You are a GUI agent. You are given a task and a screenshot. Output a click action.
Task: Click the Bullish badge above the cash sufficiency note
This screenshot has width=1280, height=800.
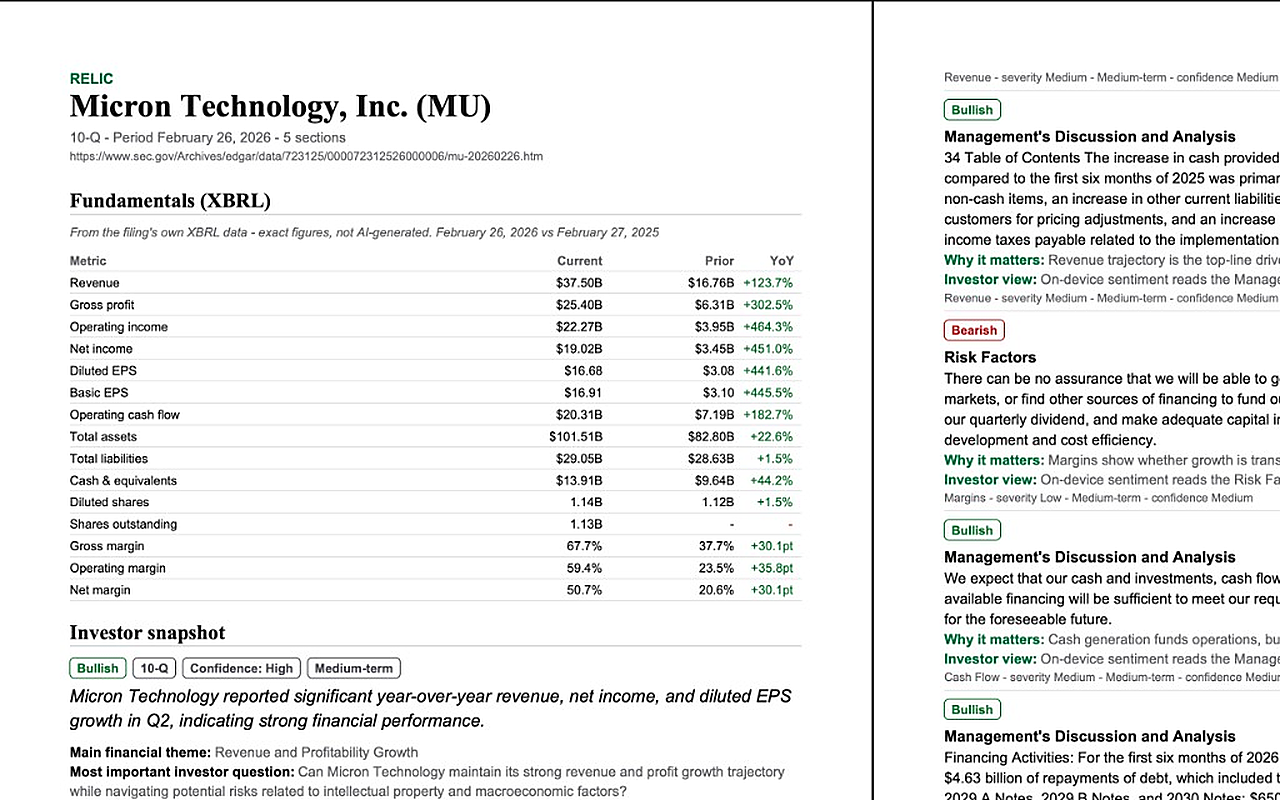point(972,530)
